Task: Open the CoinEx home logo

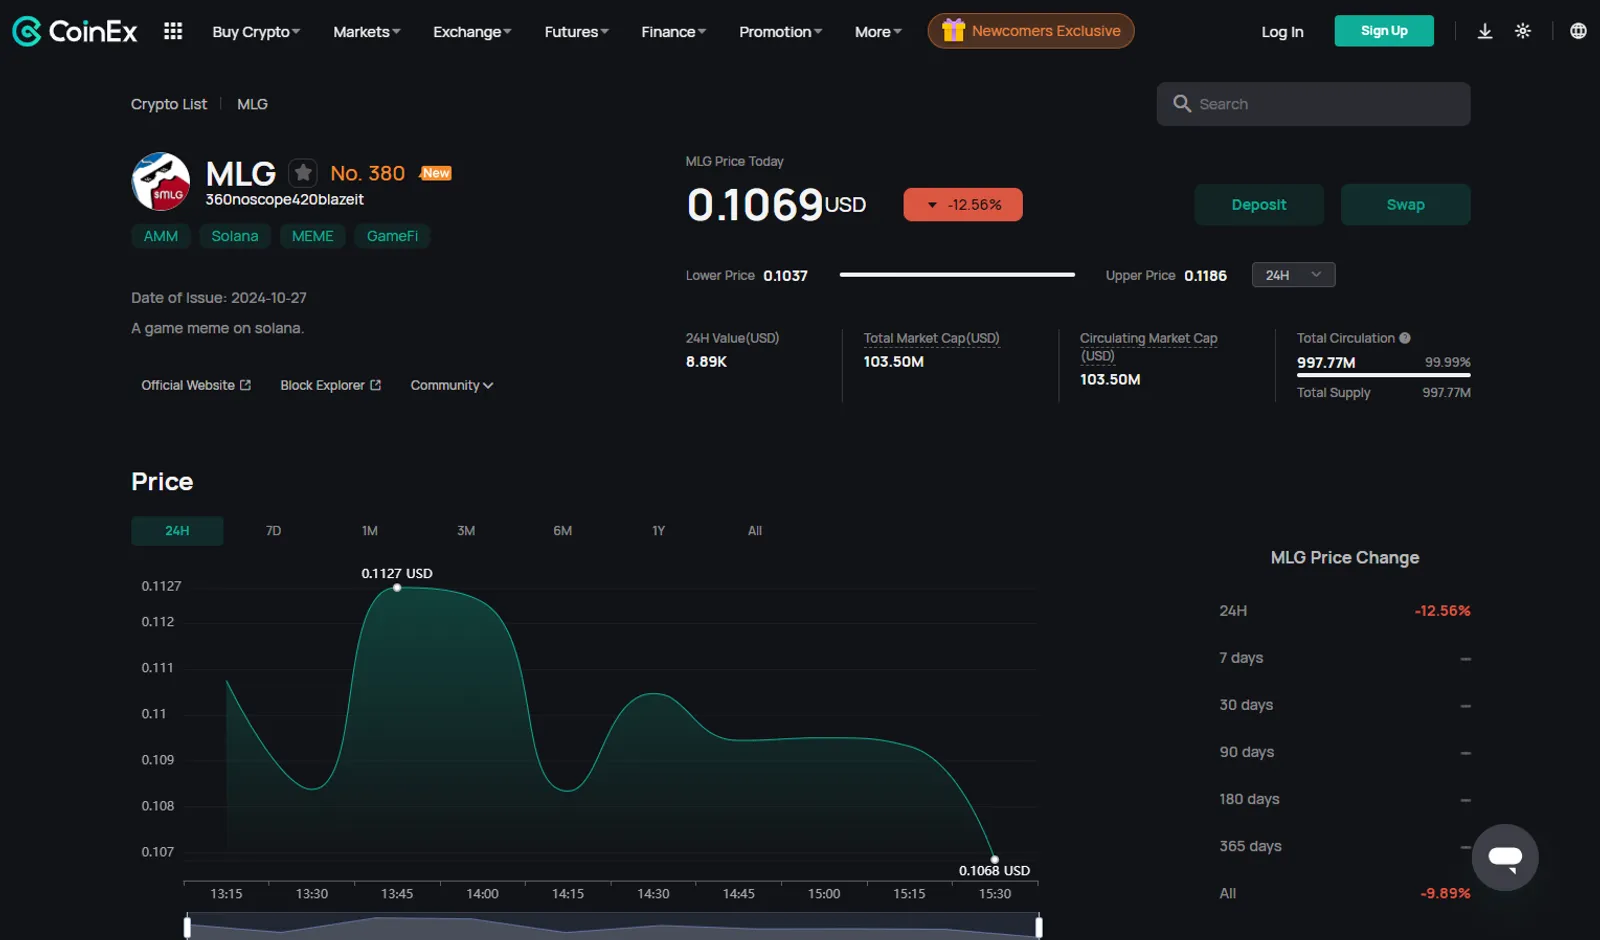Action: [75, 31]
